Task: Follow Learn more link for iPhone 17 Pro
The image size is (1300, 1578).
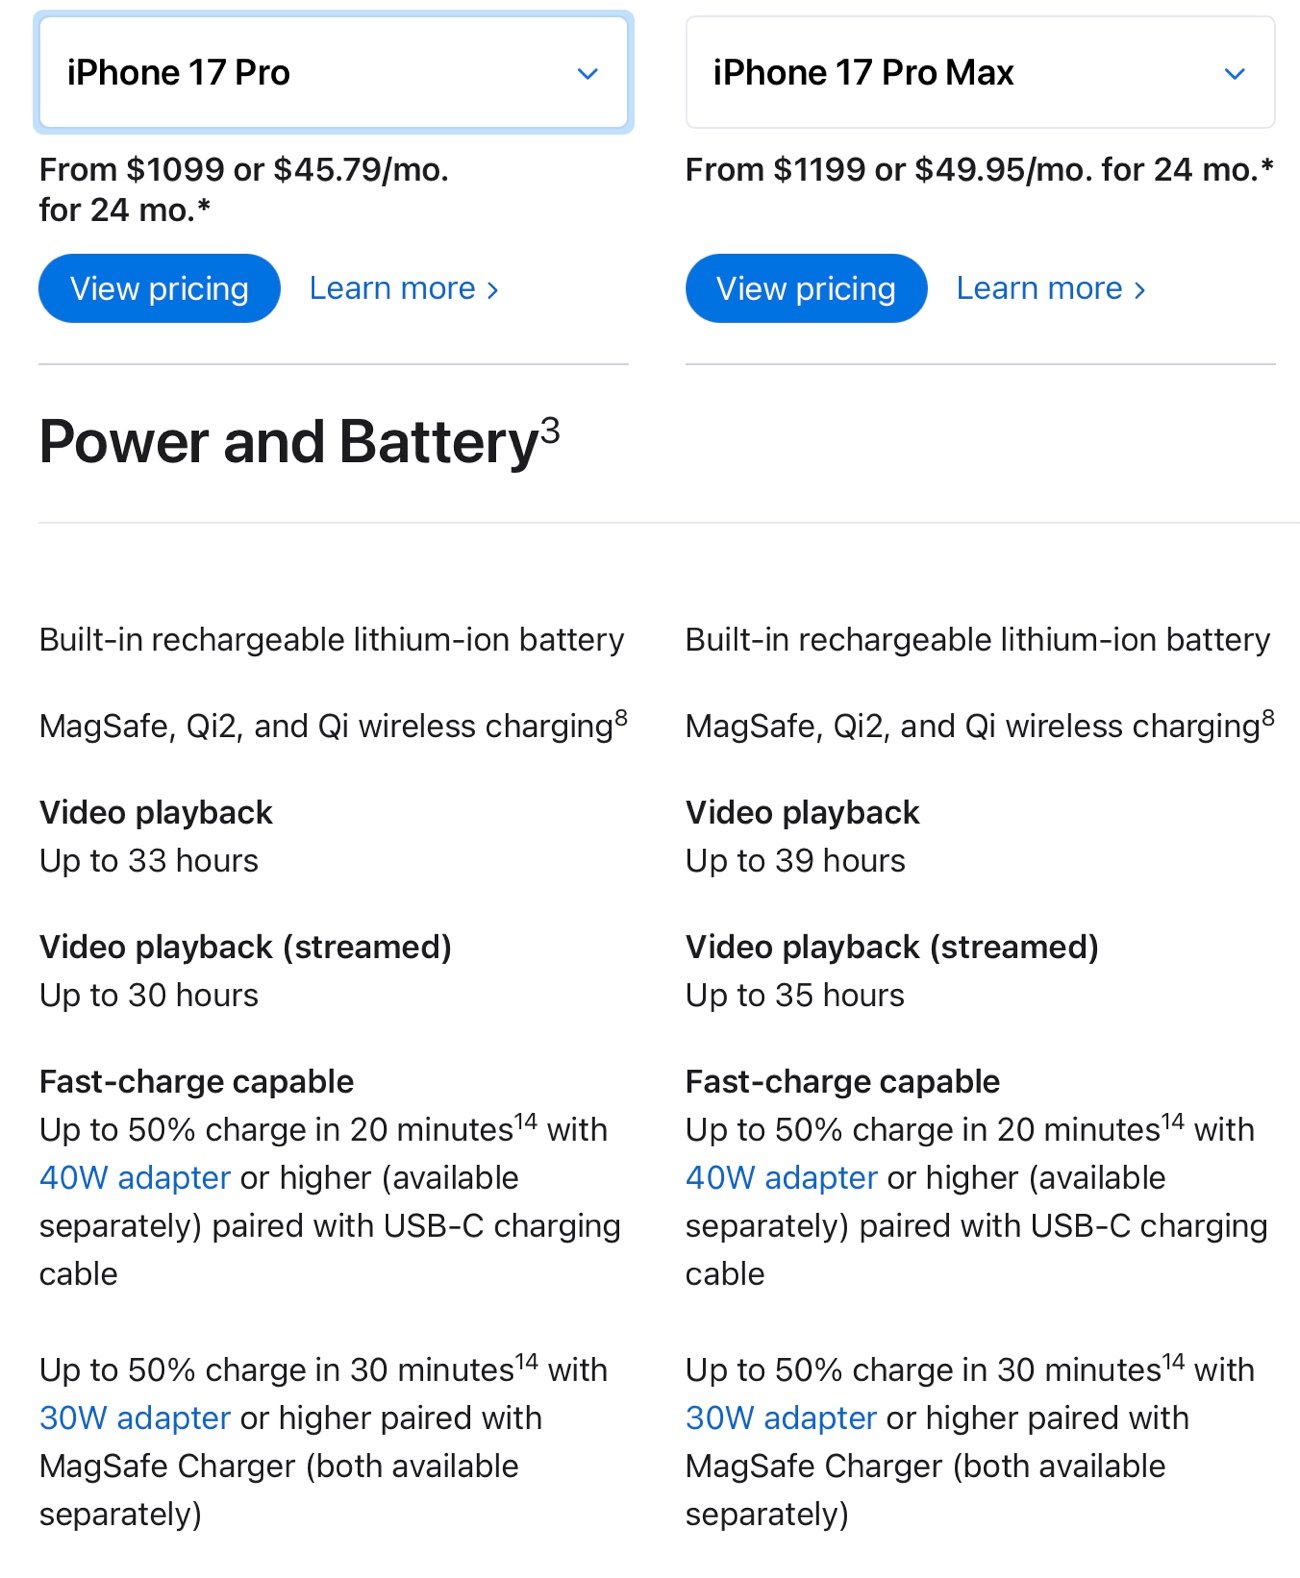Action: pos(404,288)
